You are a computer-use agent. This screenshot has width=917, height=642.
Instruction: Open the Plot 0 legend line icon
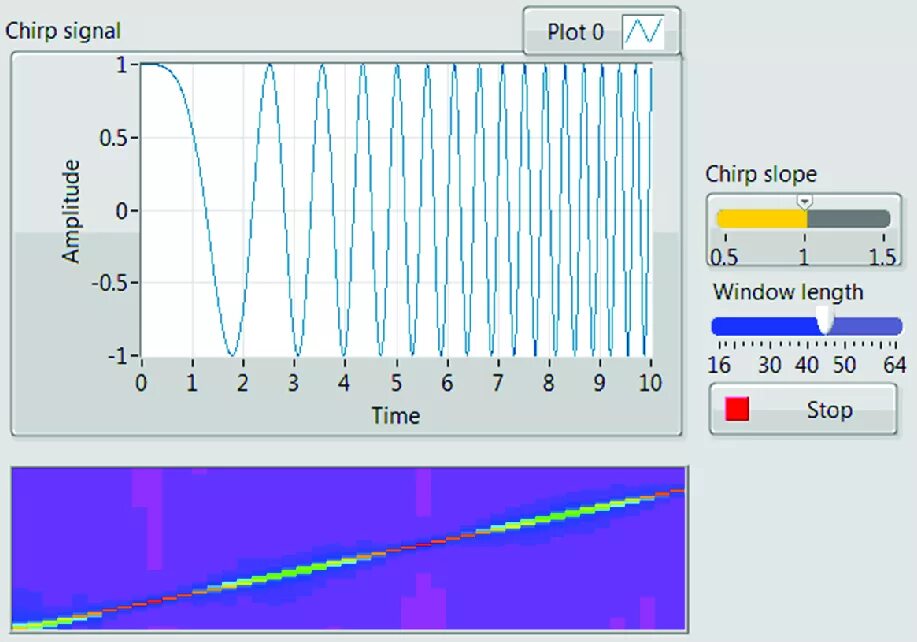tap(643, 32)
